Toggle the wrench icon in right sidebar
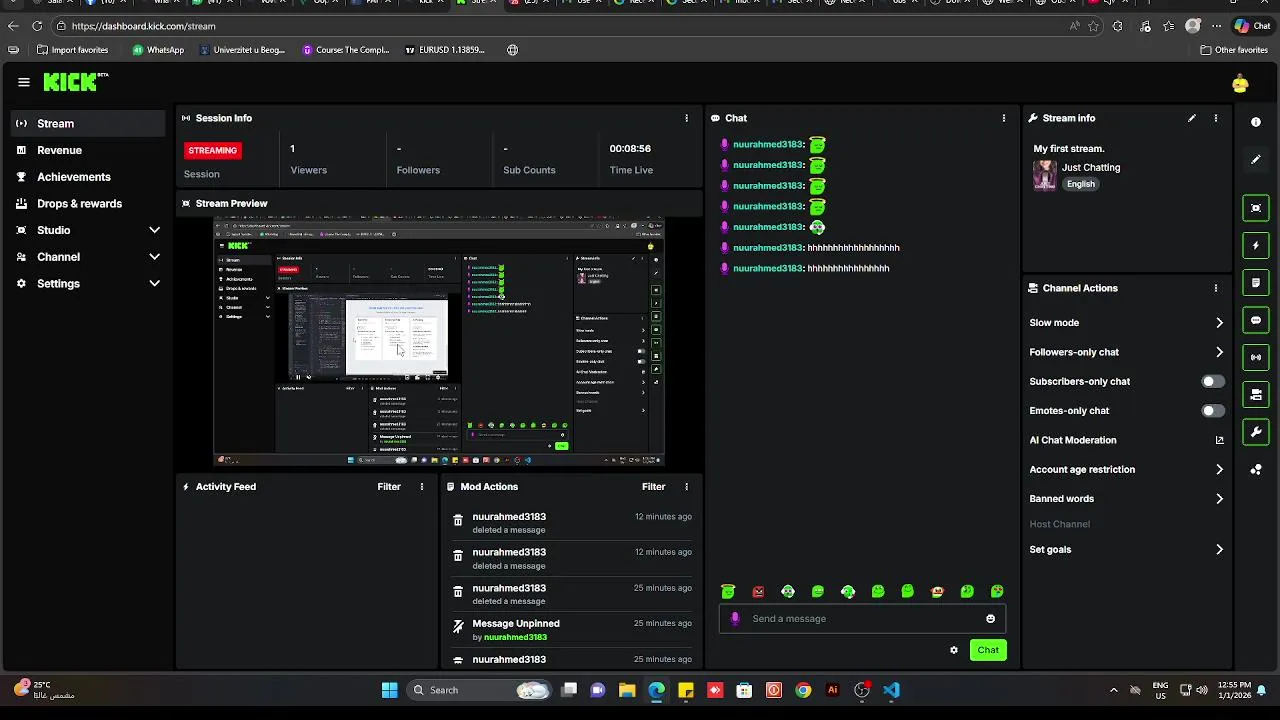The image size is (1280, 720). tap(1256, 432)
